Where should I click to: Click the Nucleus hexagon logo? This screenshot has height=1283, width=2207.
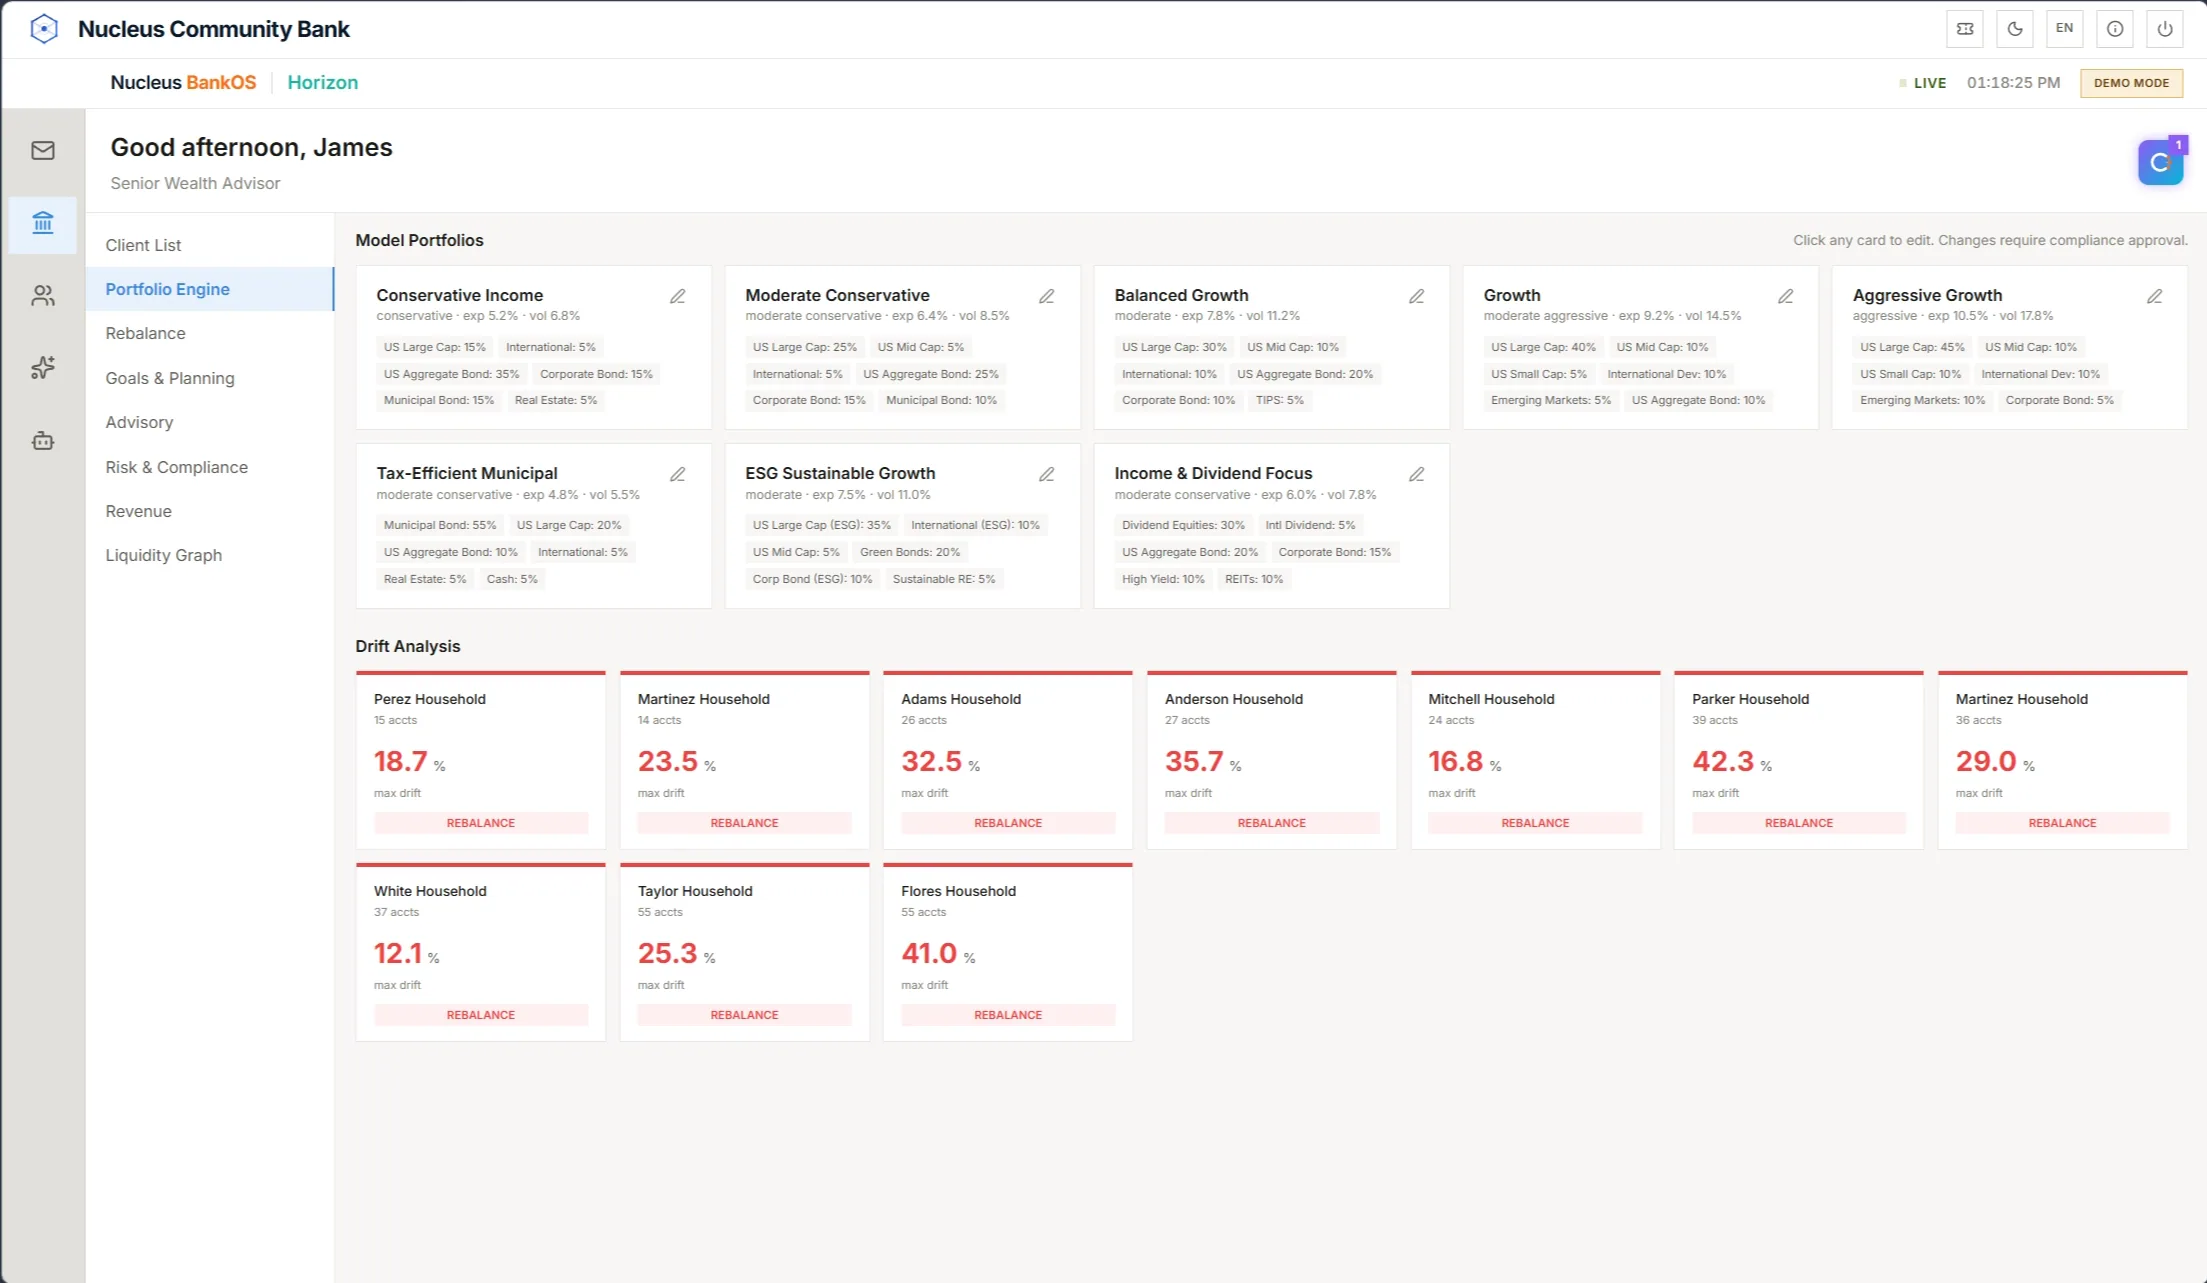click(44, 29)
